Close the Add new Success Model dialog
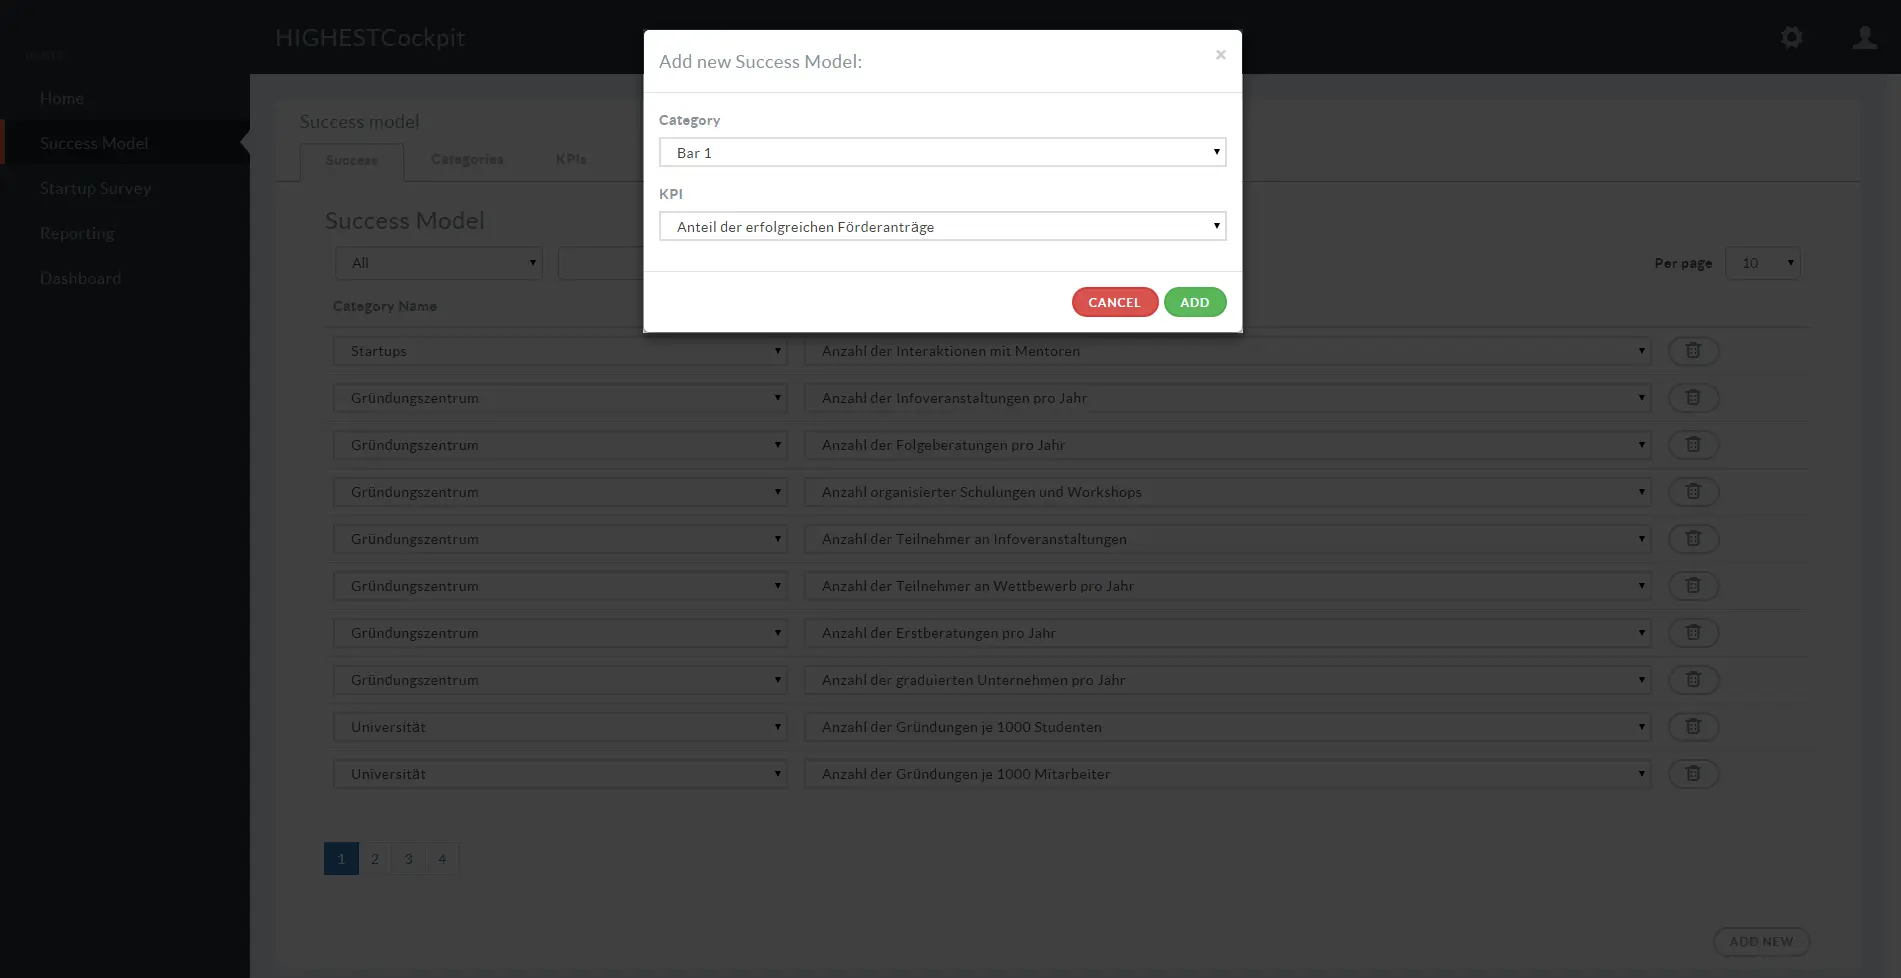The height and width of the screenshot is (978, 1901). click(1220, 55)
